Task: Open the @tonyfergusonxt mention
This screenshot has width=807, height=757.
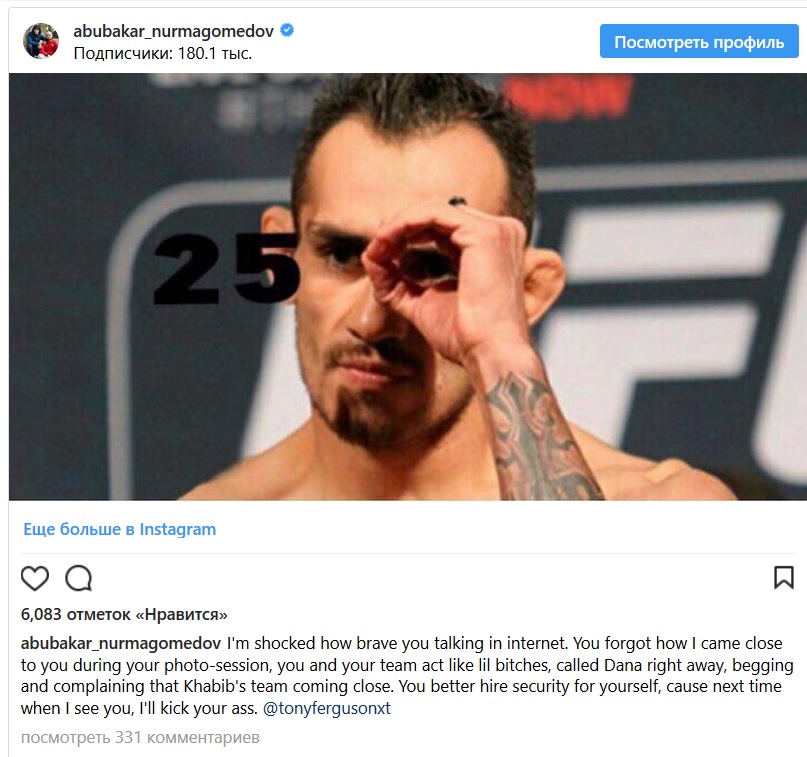Action: pos(327,708)
